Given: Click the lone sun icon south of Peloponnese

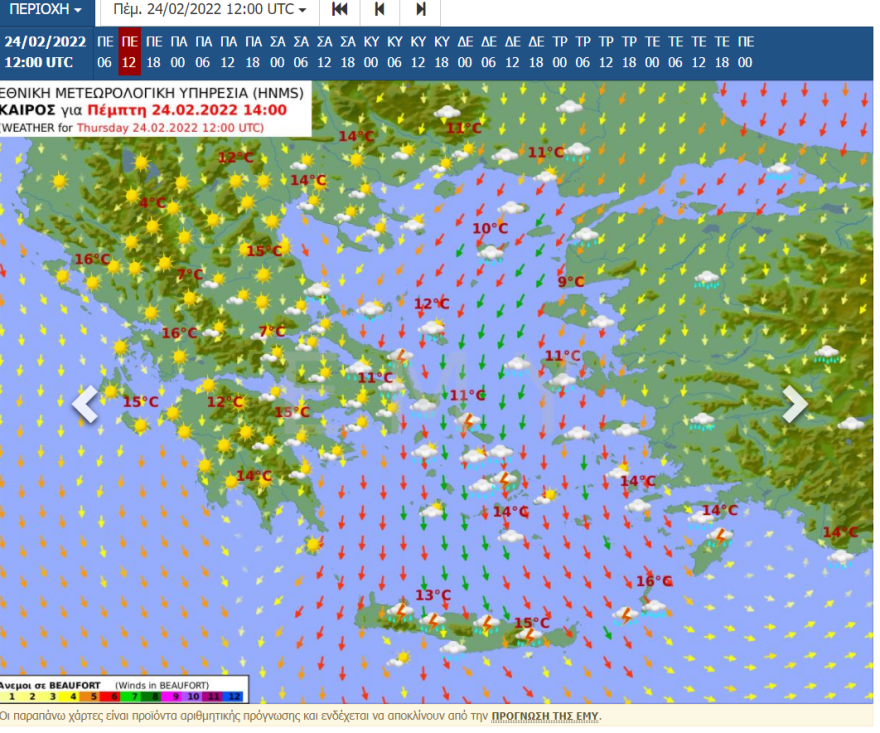Looking at the screenshot, I should [x=314, y=544].
